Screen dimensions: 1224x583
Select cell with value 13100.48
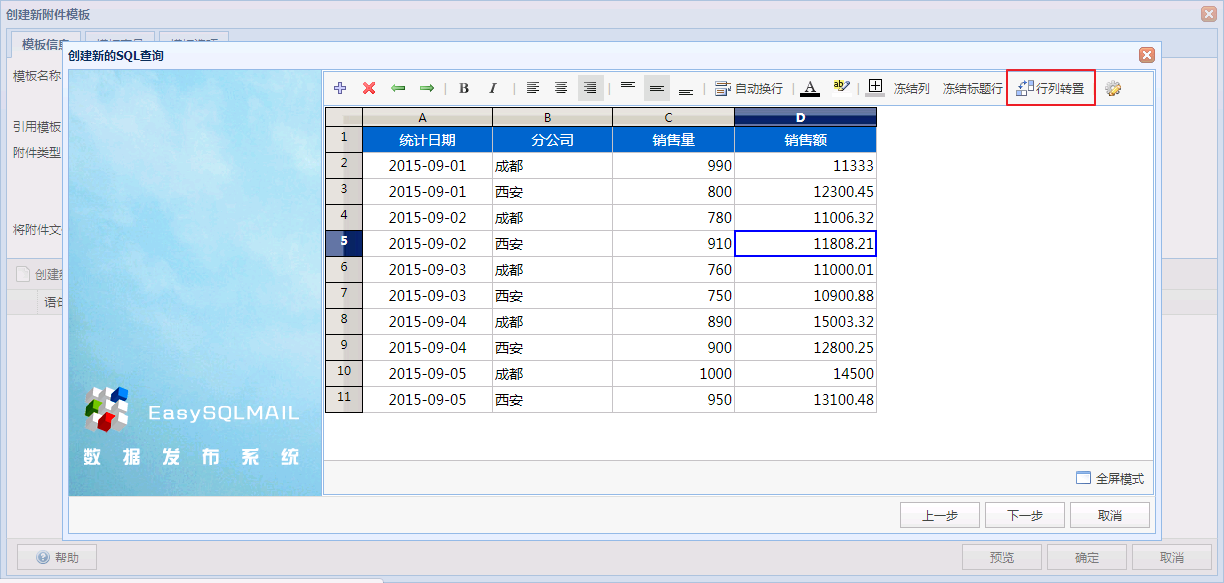point(805,400)
